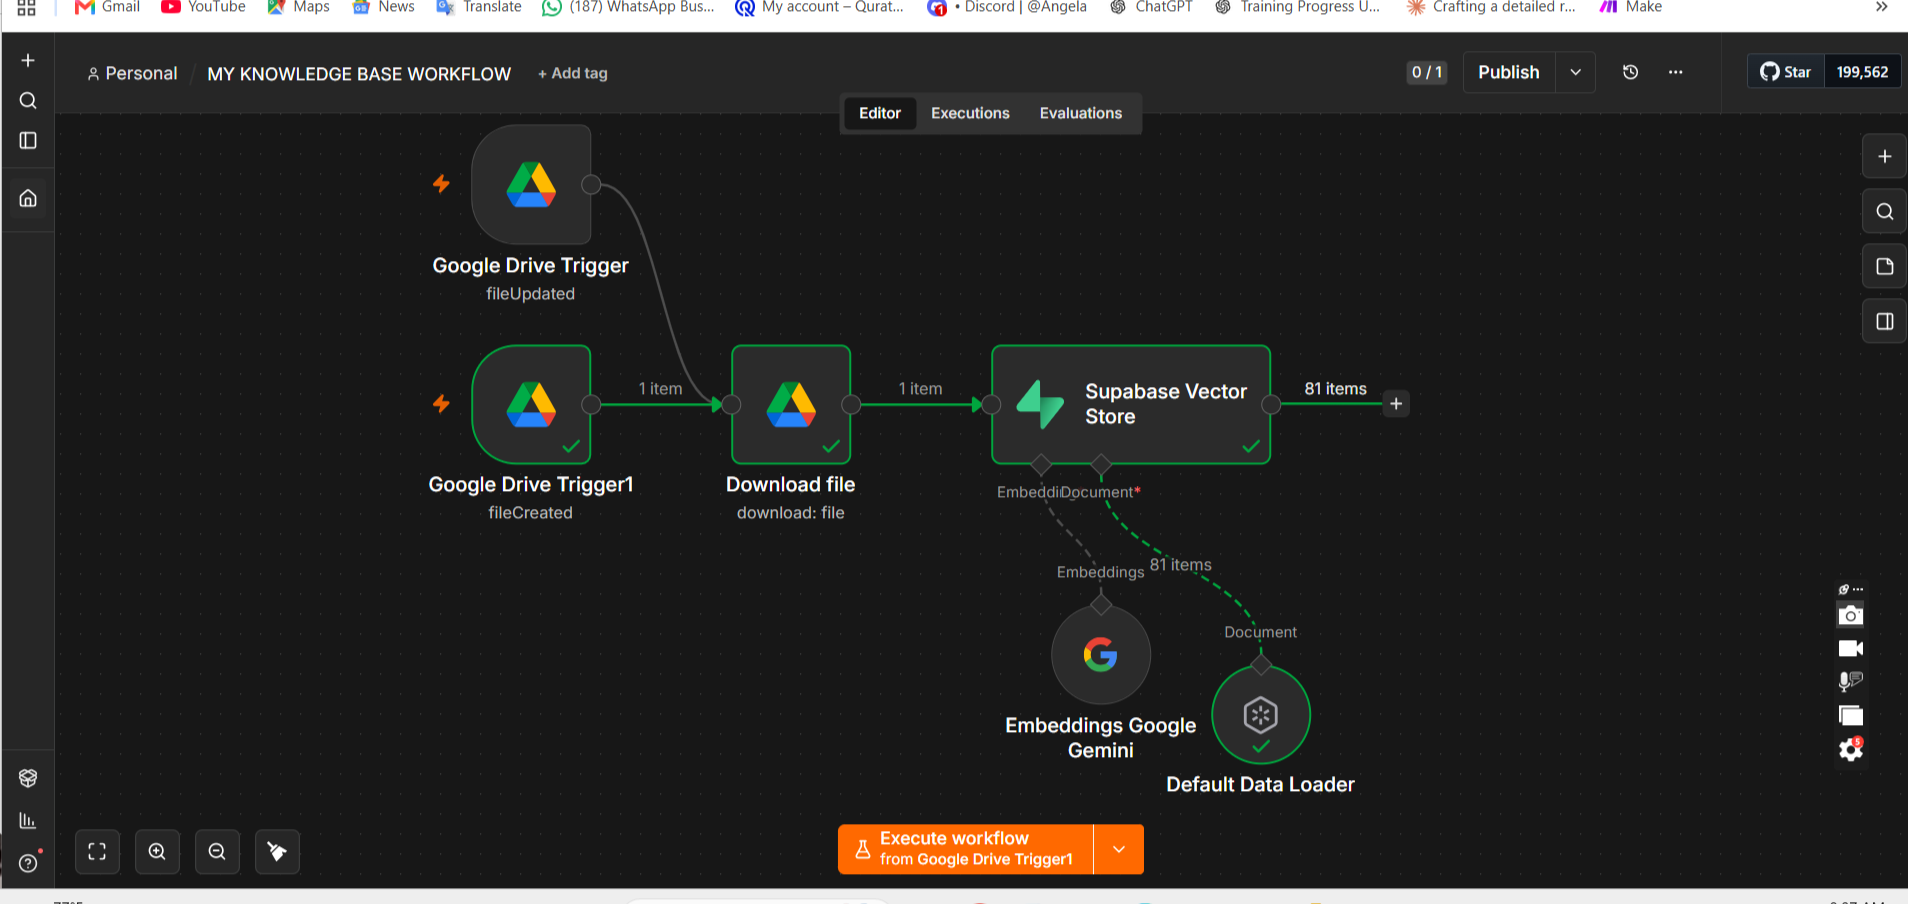Switch to the Executions tab

coord(970,113)
